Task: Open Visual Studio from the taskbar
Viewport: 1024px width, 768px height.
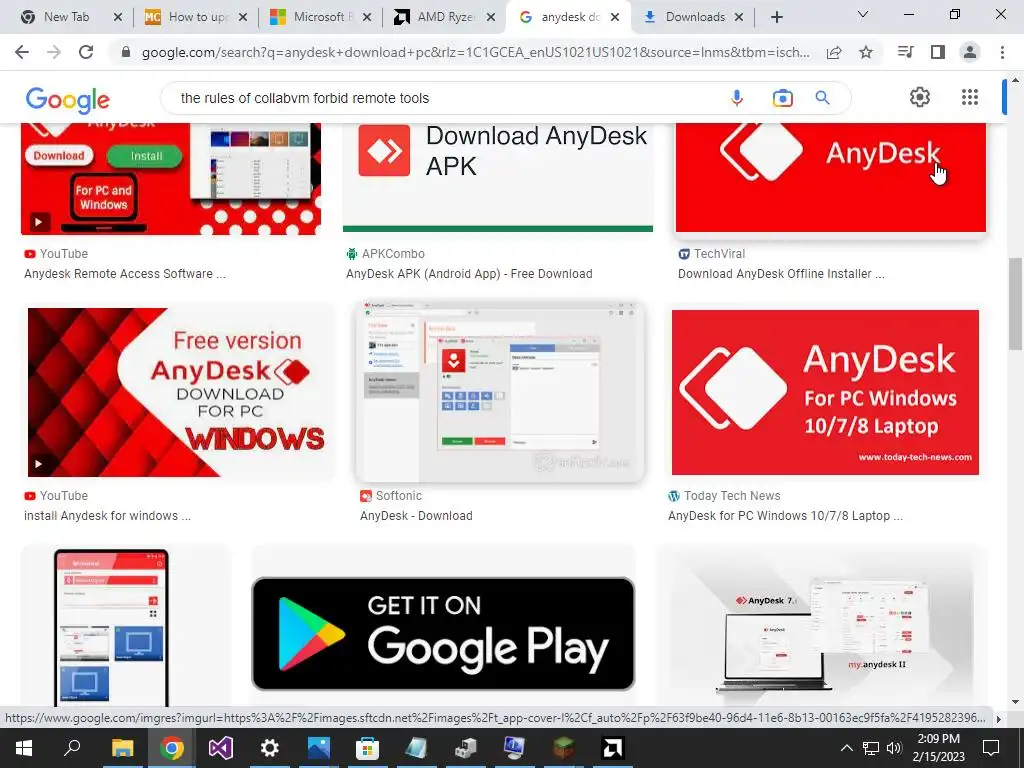Action: pos(221,748)
